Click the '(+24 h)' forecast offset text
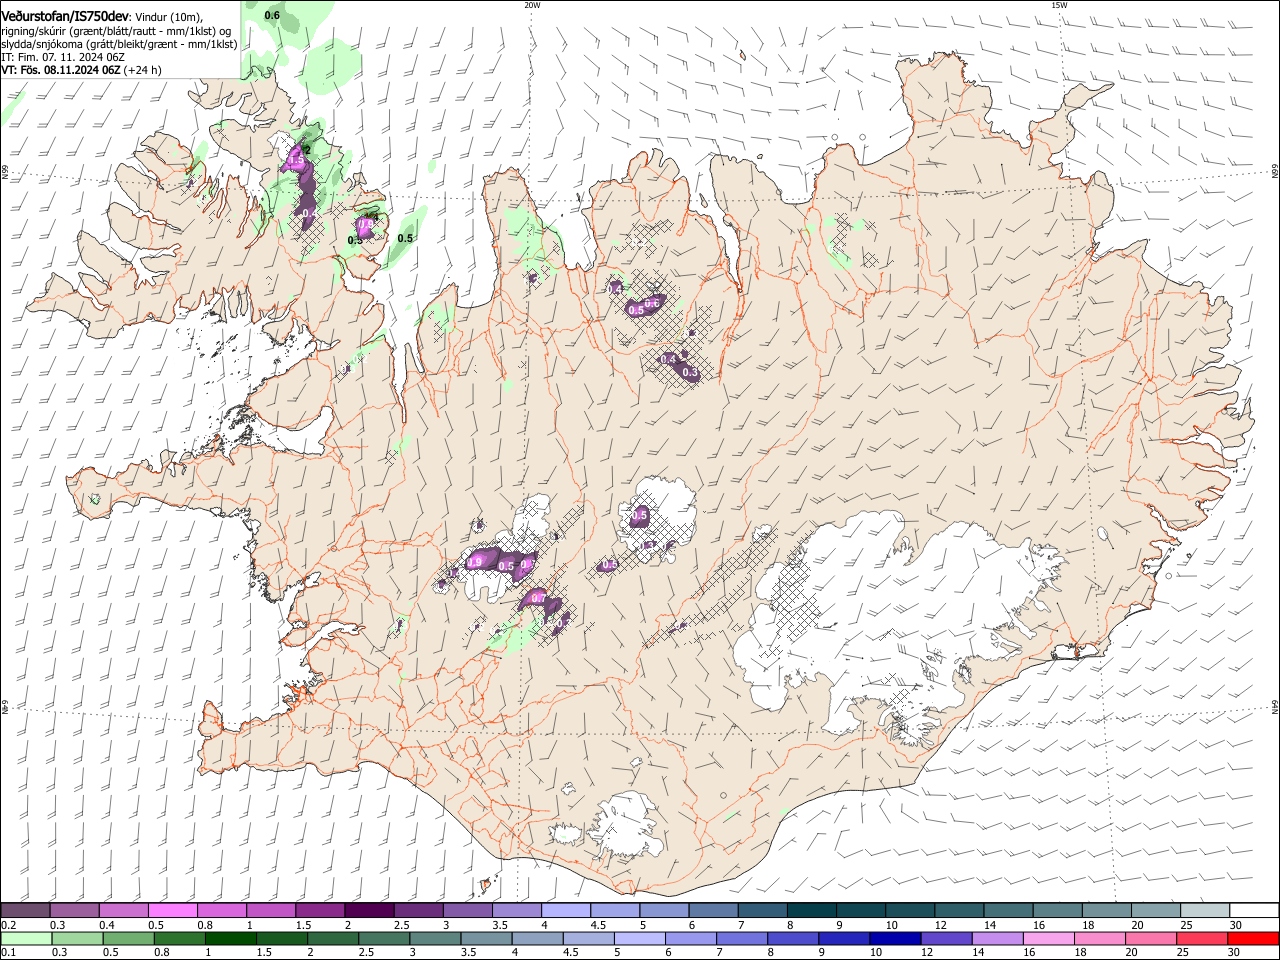Screen dimensions: 1280x960 click(143, 70)
